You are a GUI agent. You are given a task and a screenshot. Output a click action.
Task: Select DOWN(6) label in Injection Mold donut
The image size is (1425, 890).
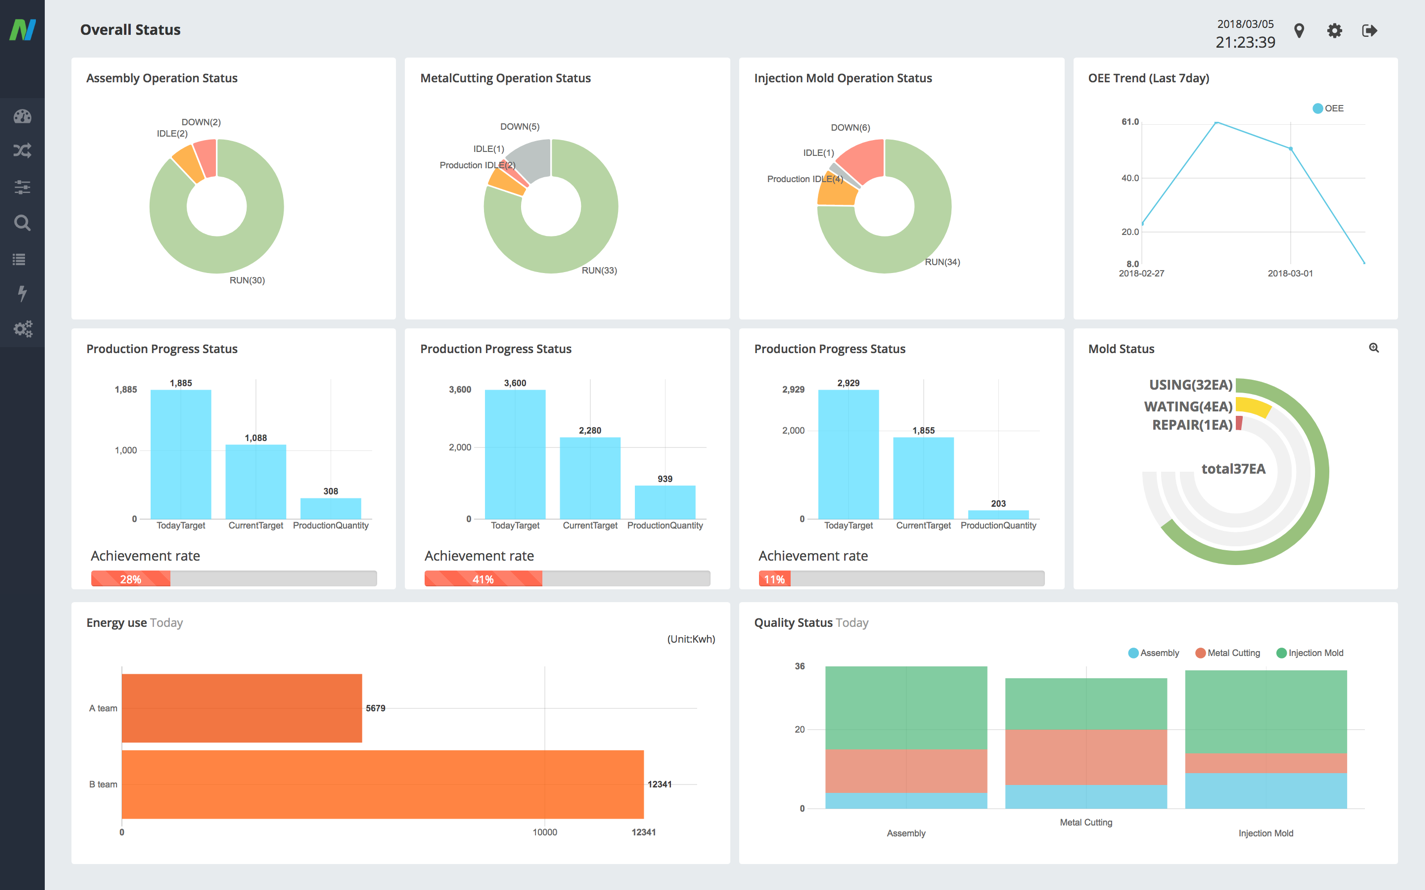pyautogui.click(x=850, y=128)
